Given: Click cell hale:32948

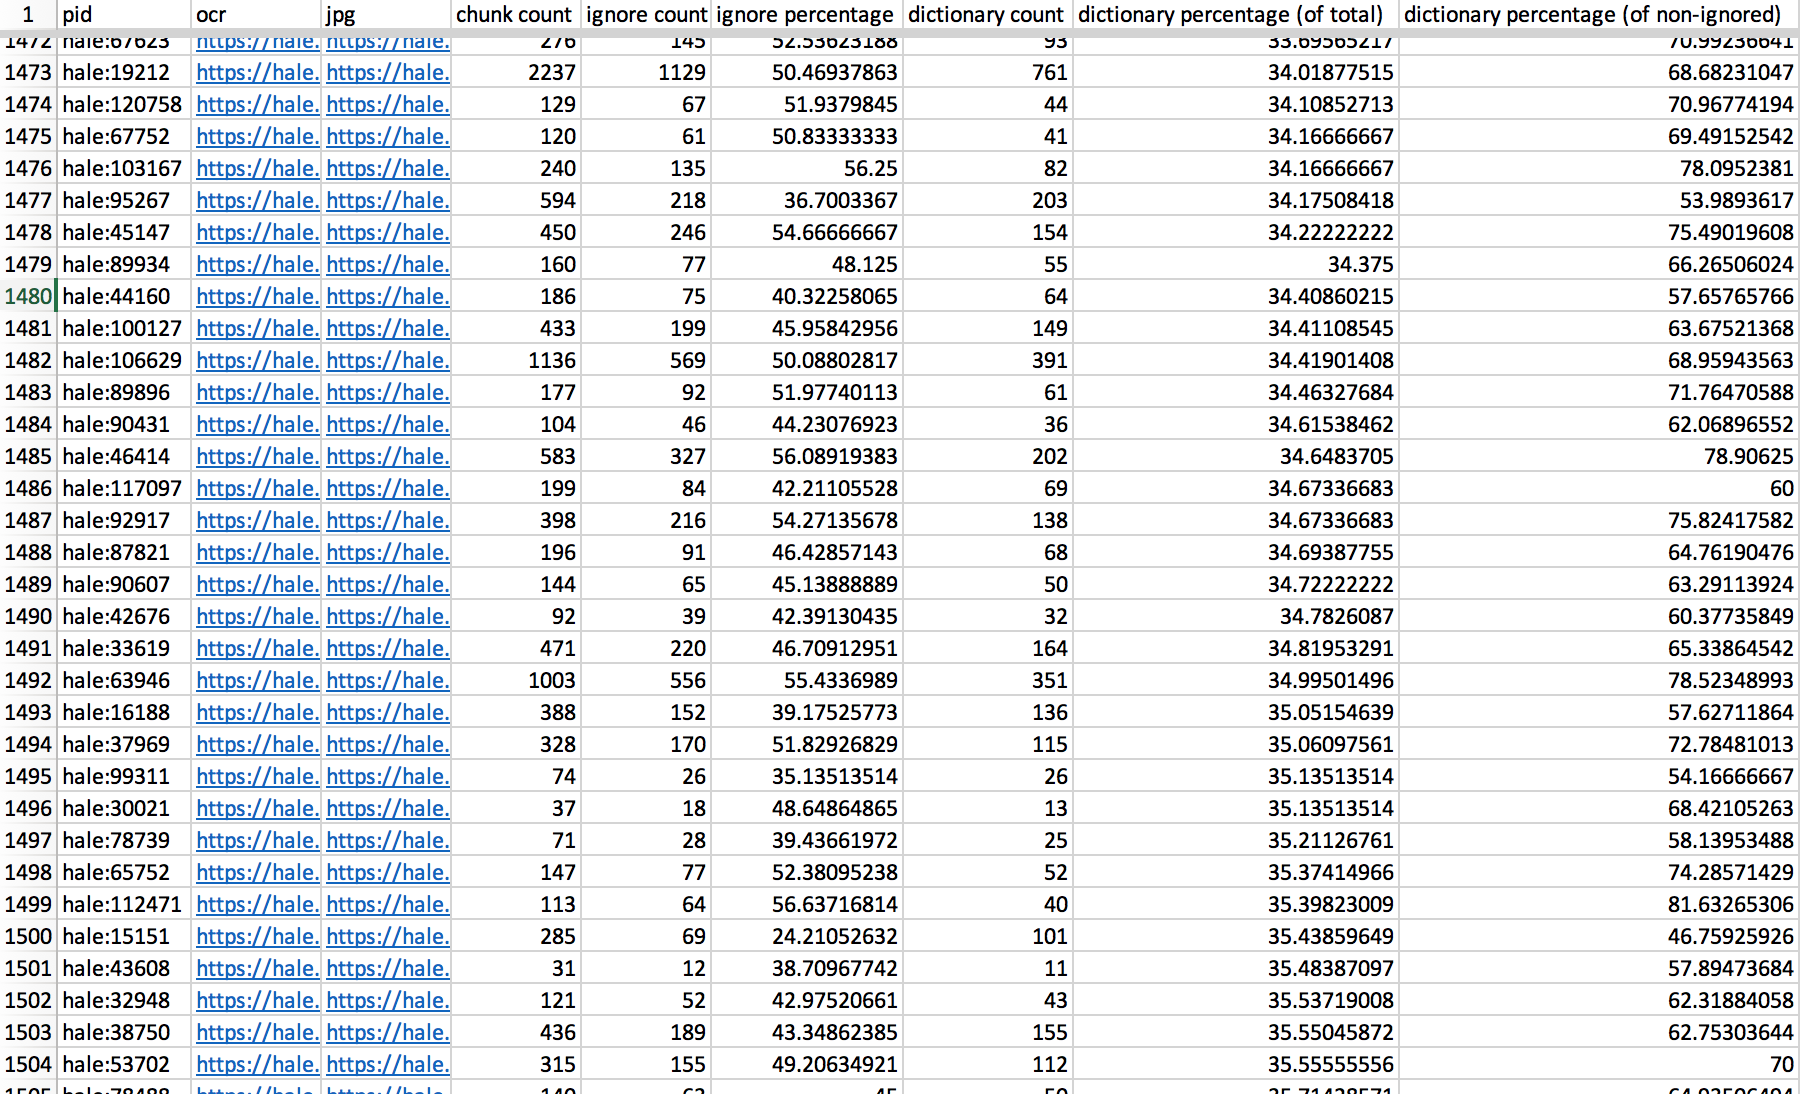Looking at the screenshot, I should 124,1000.
